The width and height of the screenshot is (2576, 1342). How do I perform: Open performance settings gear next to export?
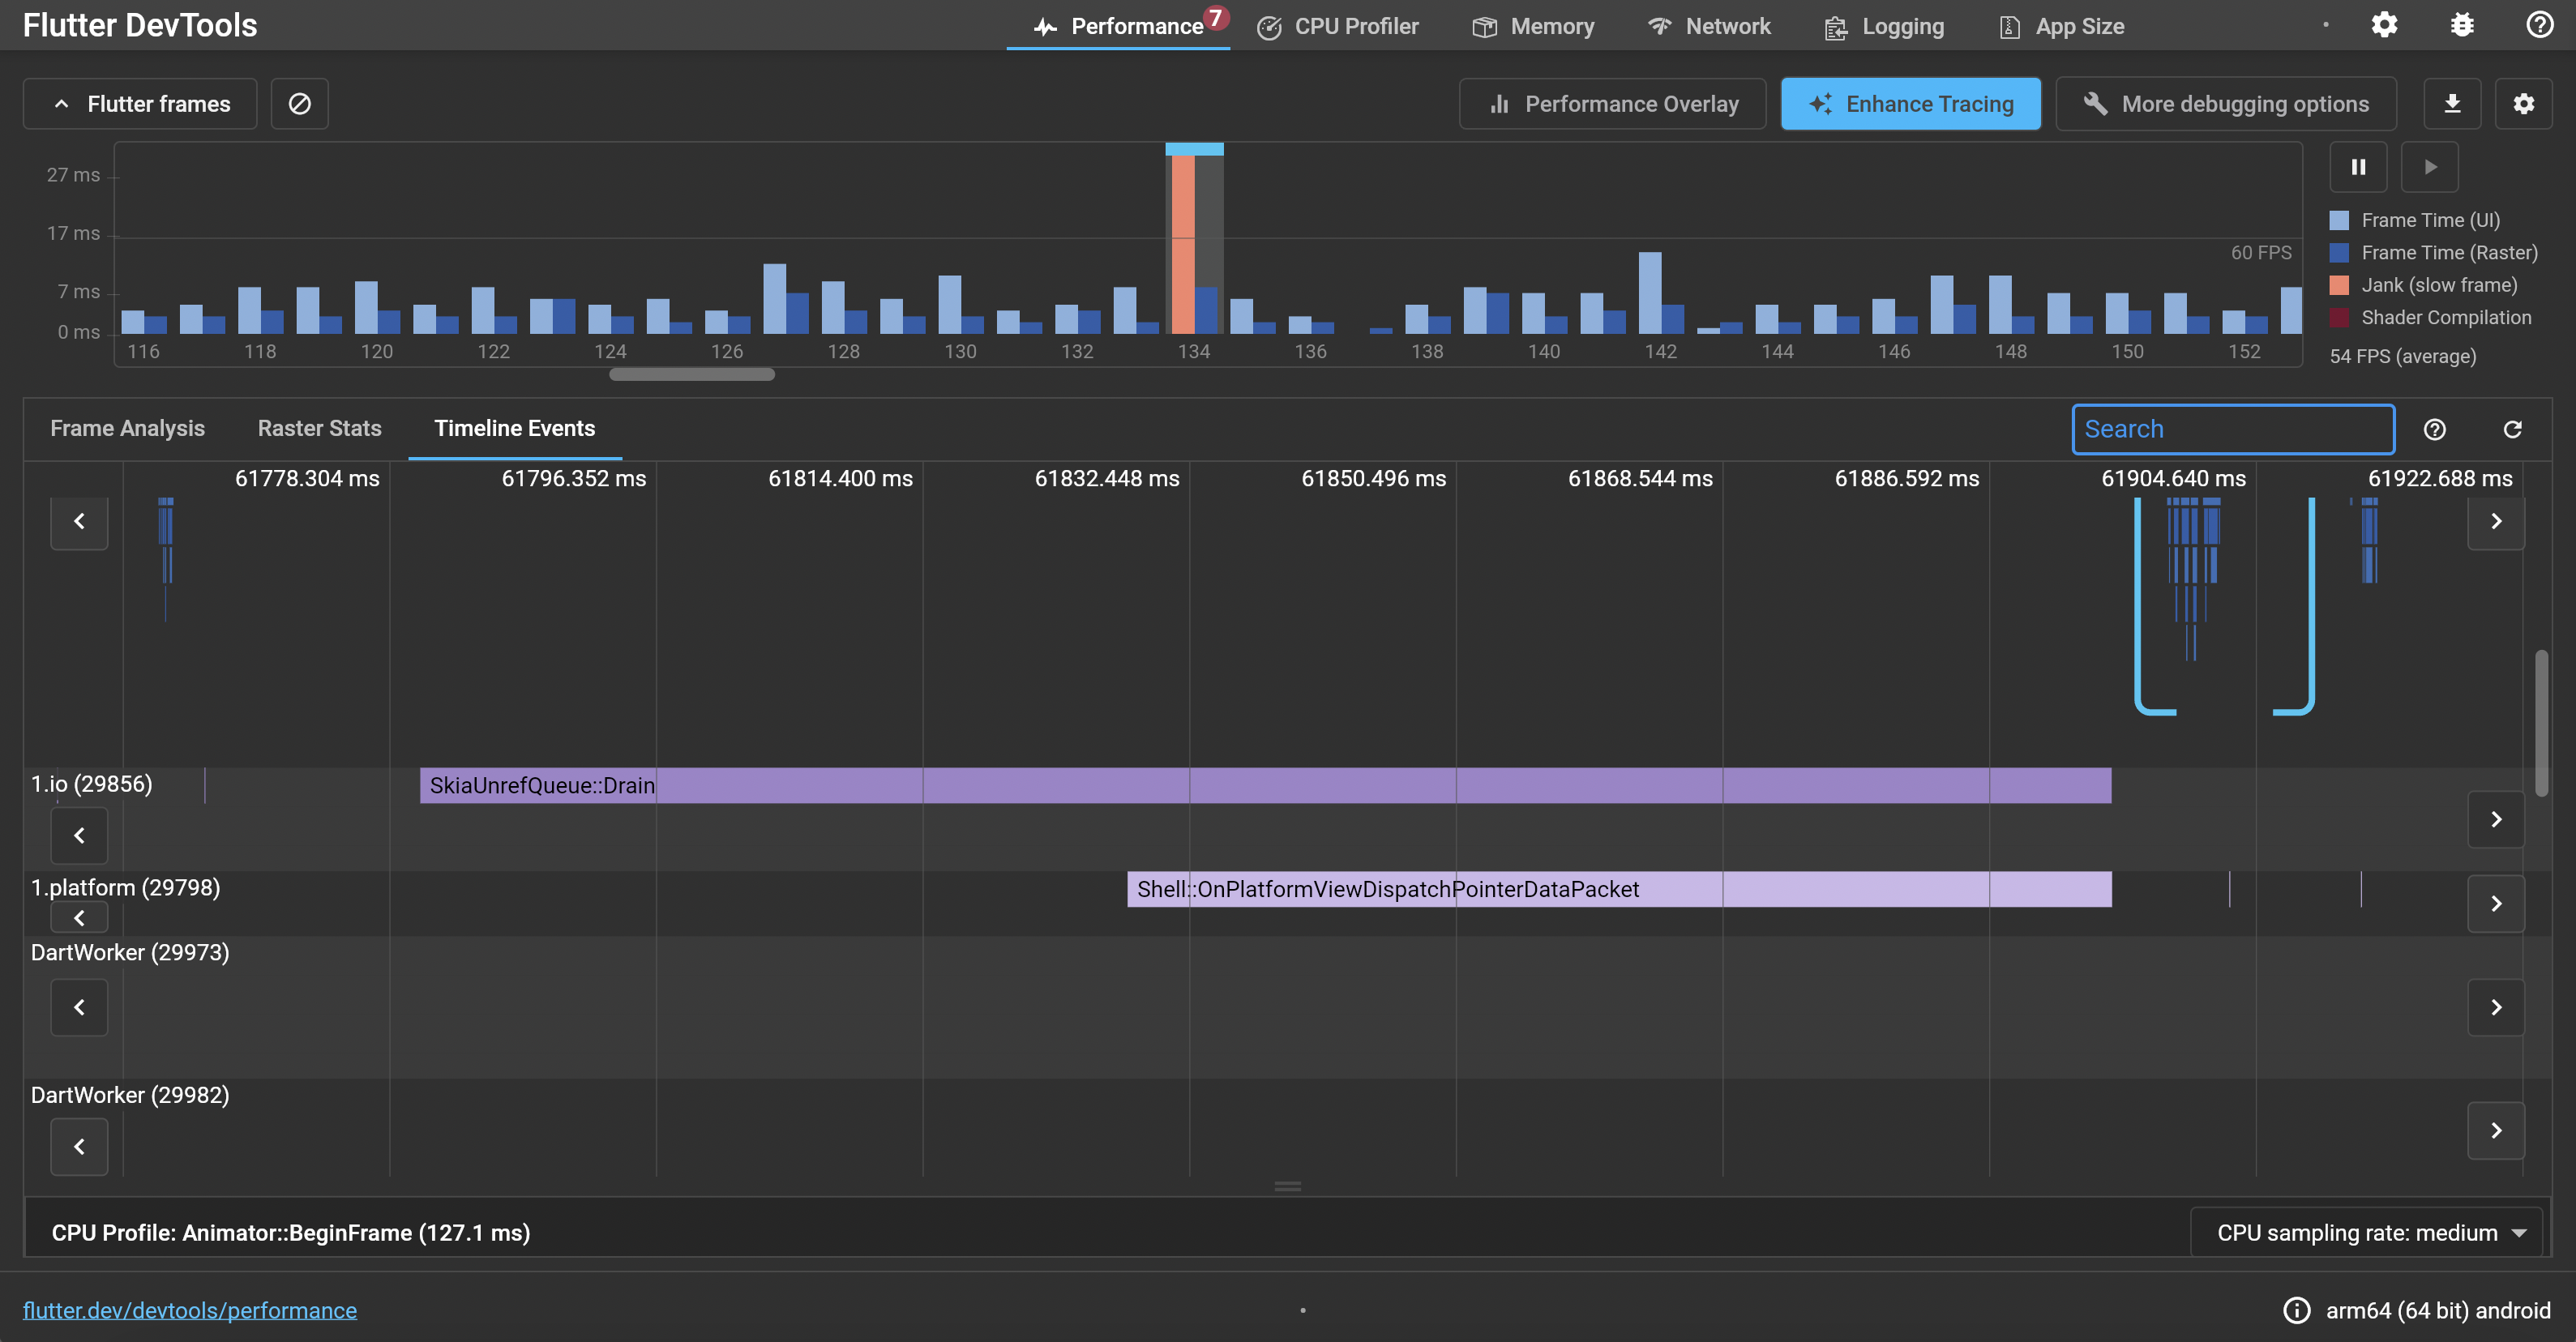point(2523,104)
